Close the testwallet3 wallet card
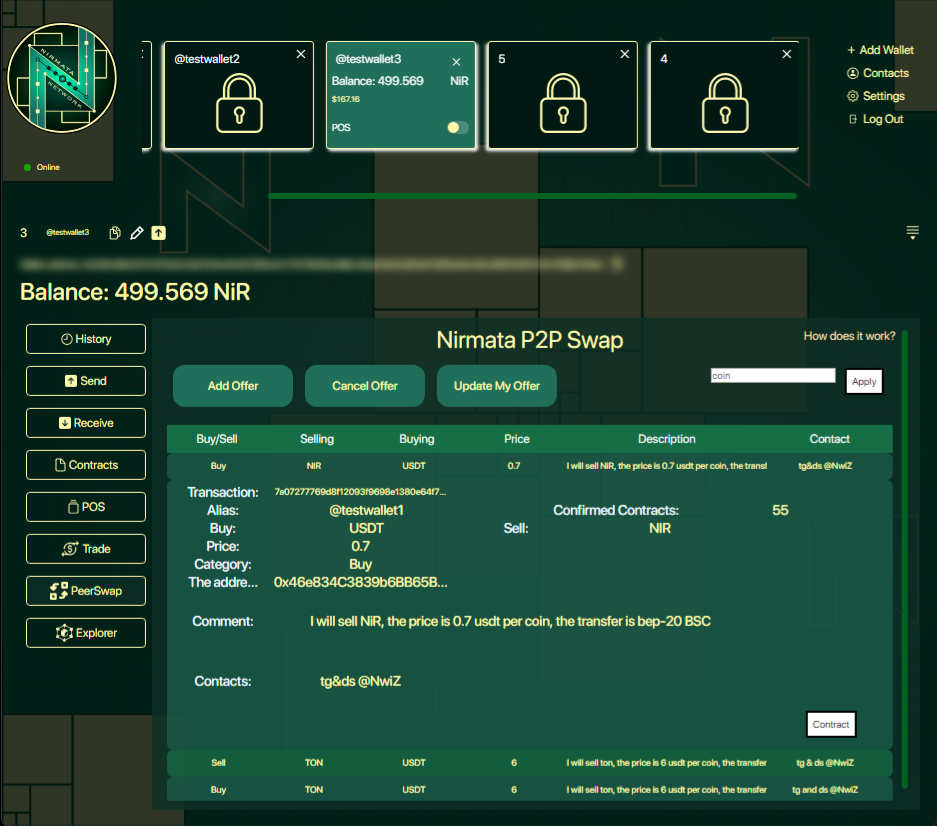 pyautogui.click(x=457, y=62)
